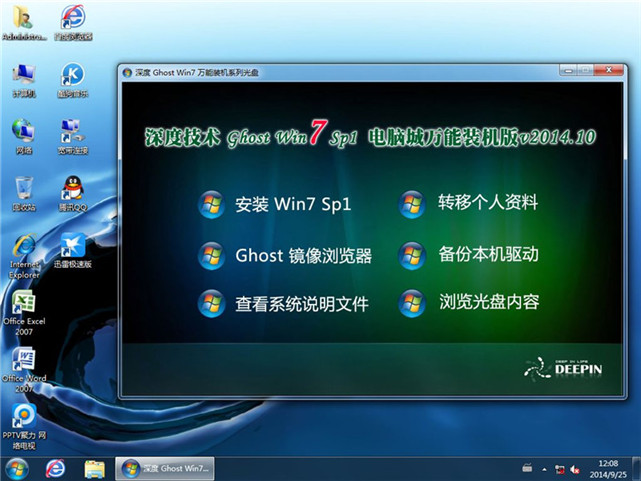Activate the 深度 Ghost Win7 taskbar button
This screenshot has width=641, height=481.
tap(165, 469)
